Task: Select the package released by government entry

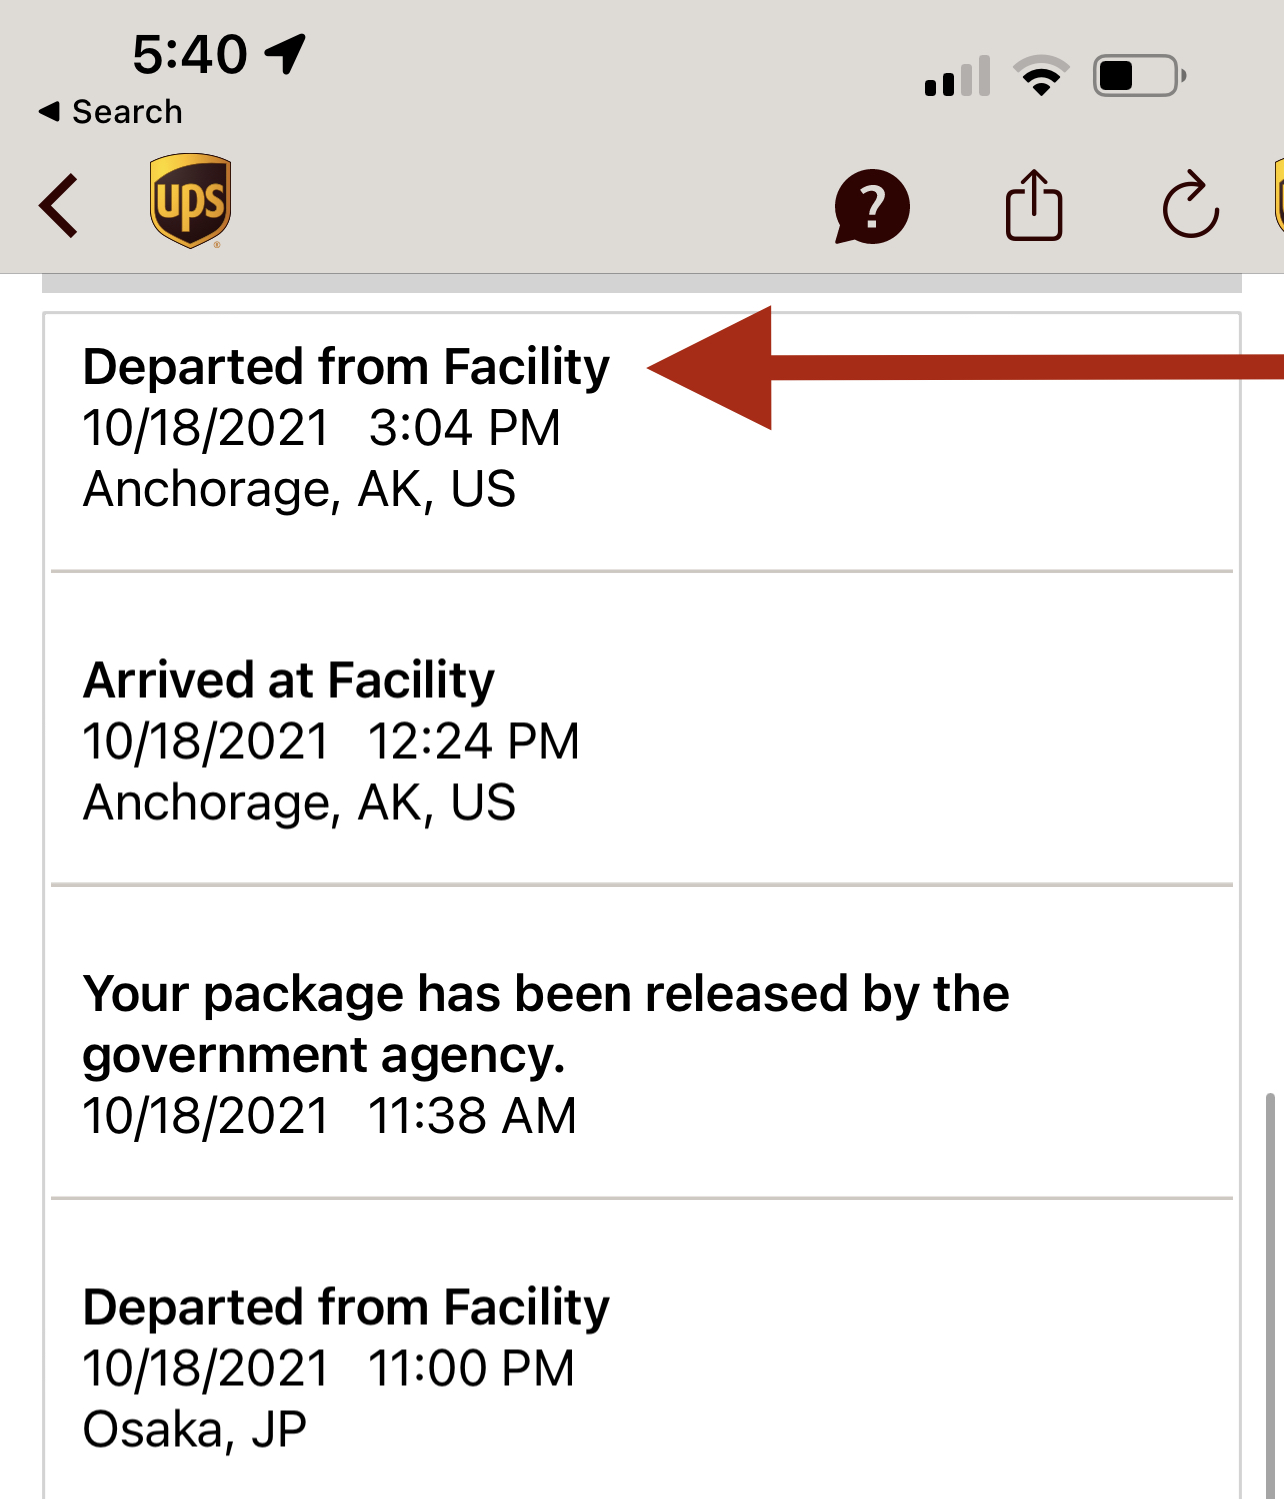Action: (x=642, y=1042)
